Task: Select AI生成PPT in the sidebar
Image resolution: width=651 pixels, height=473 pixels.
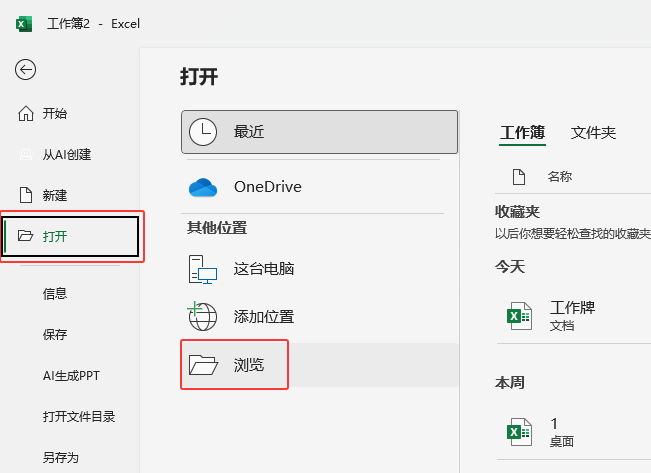Action: pos(70,376)
